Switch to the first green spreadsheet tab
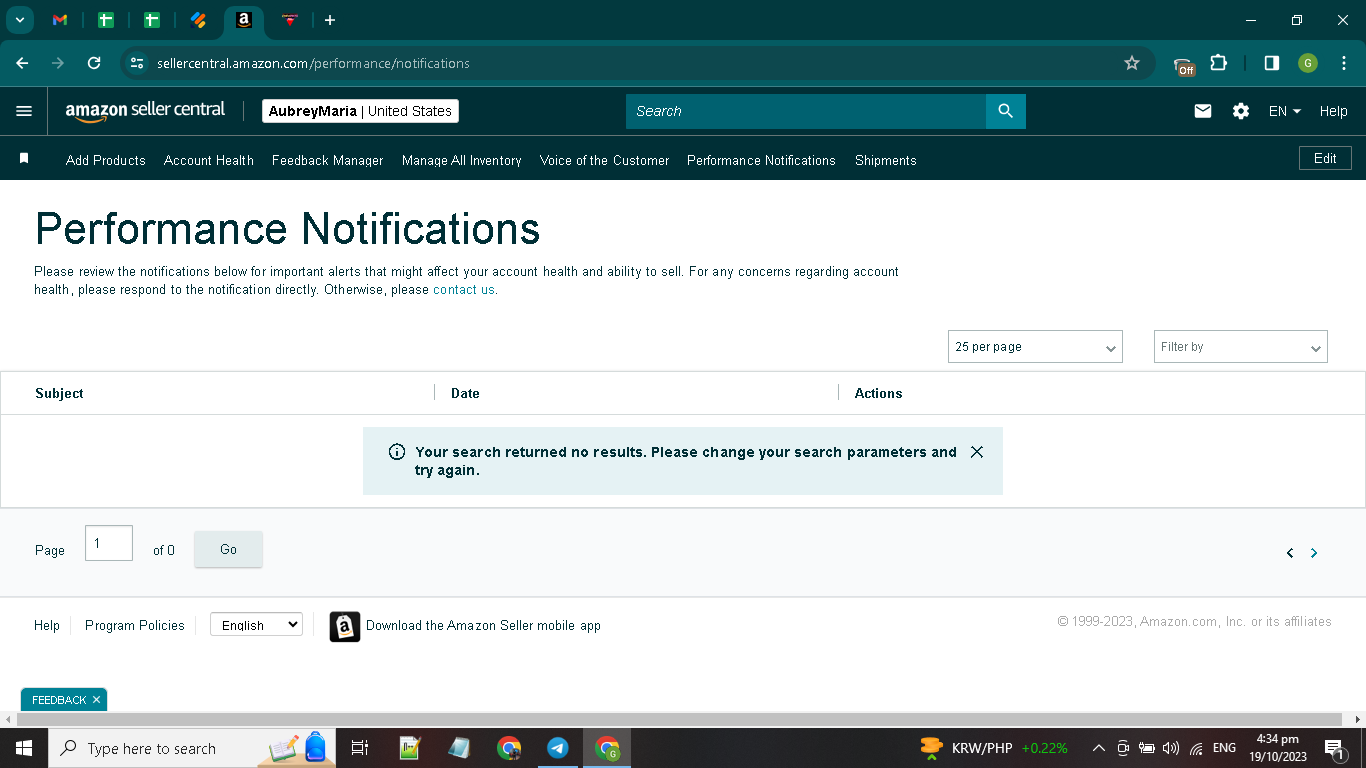The height and width of the screenshot is (768, 1366). pyautogui.click(x=106, y=20)
